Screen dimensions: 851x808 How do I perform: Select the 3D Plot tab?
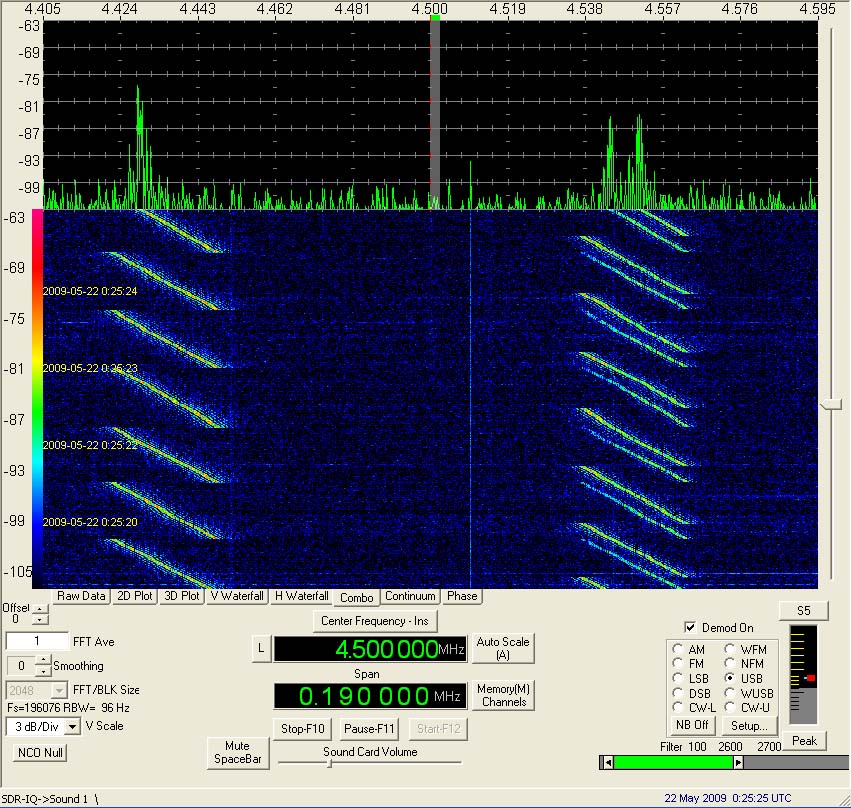[181, 596]
